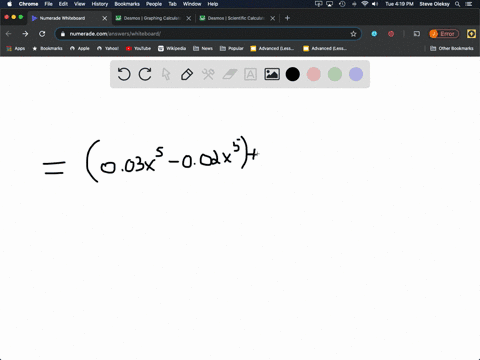Open the Window menu
The height and width of the screenshot is (360, 480).
192,4
